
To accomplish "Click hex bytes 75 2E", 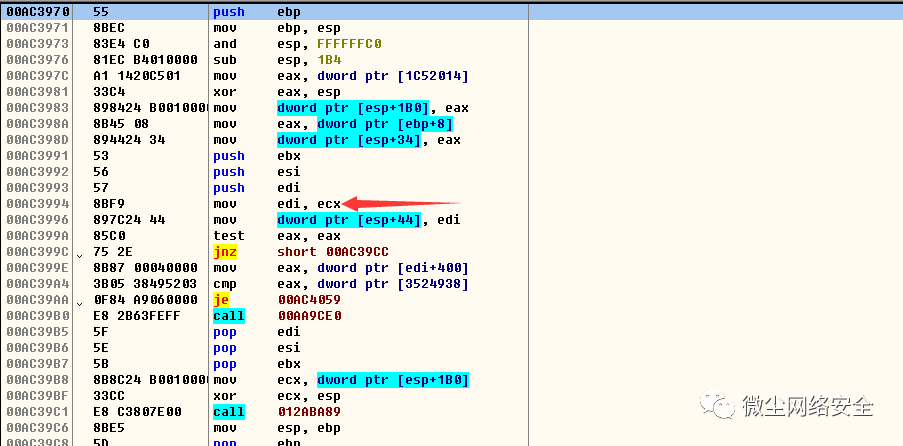I will [113, 252].
